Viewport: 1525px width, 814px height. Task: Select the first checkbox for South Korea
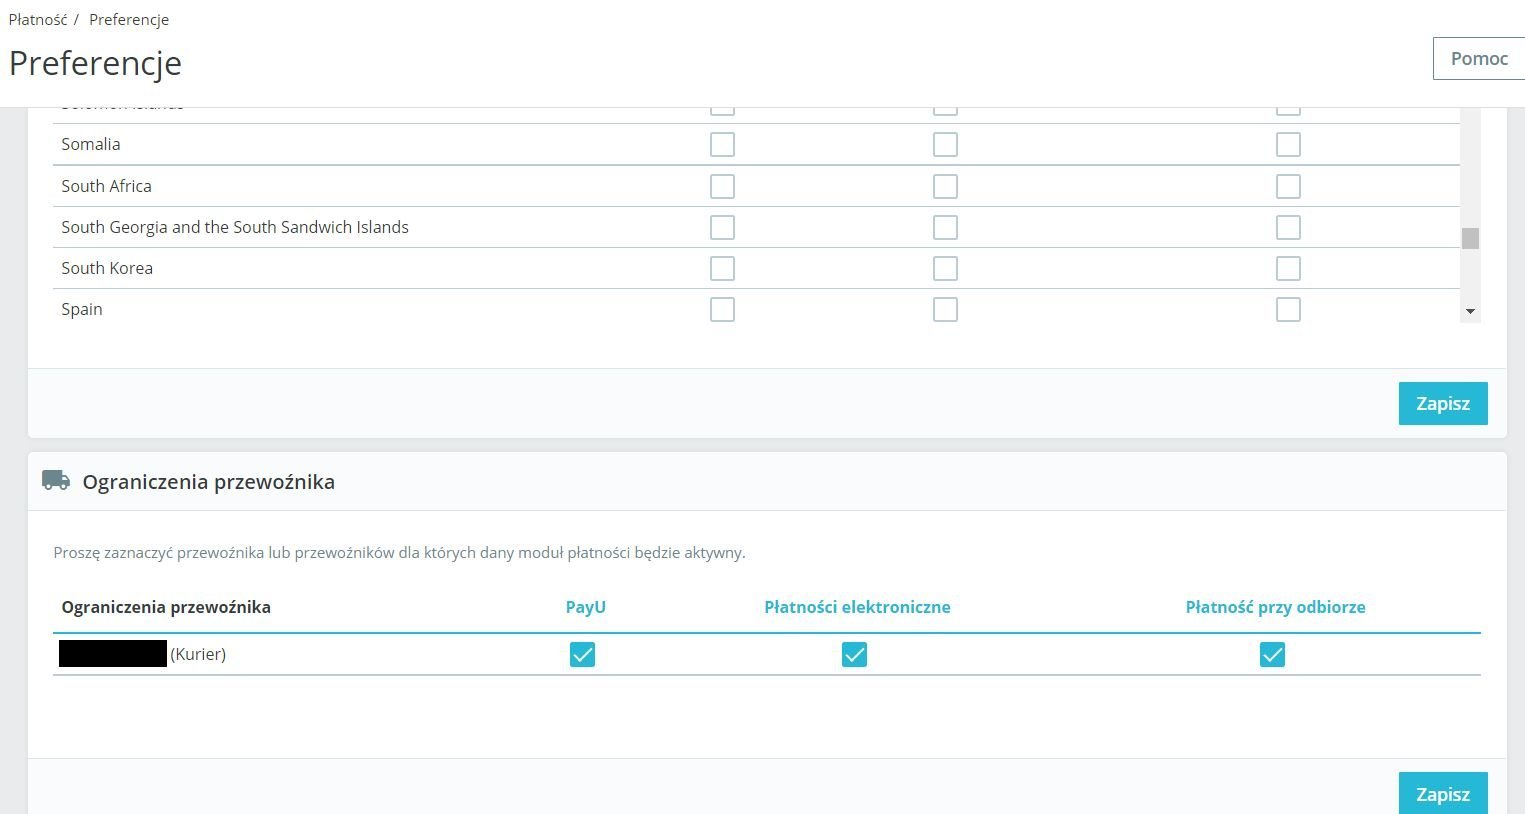722,269
